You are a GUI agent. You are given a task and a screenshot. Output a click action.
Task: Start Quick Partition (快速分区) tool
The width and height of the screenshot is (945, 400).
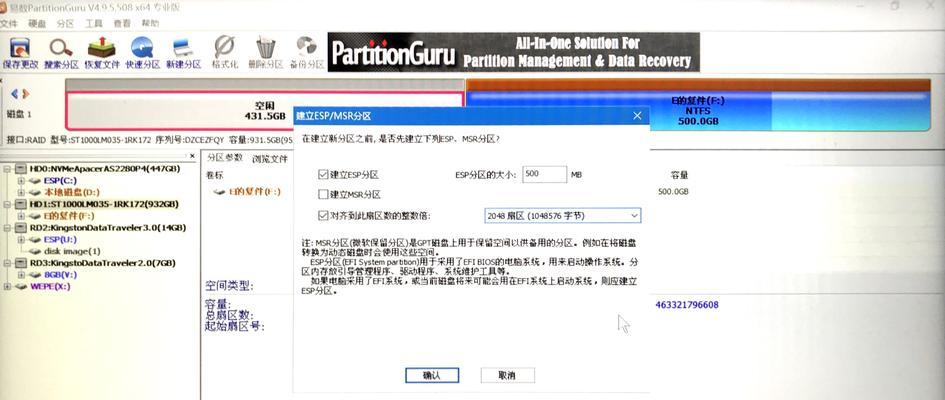pos(142,53)
